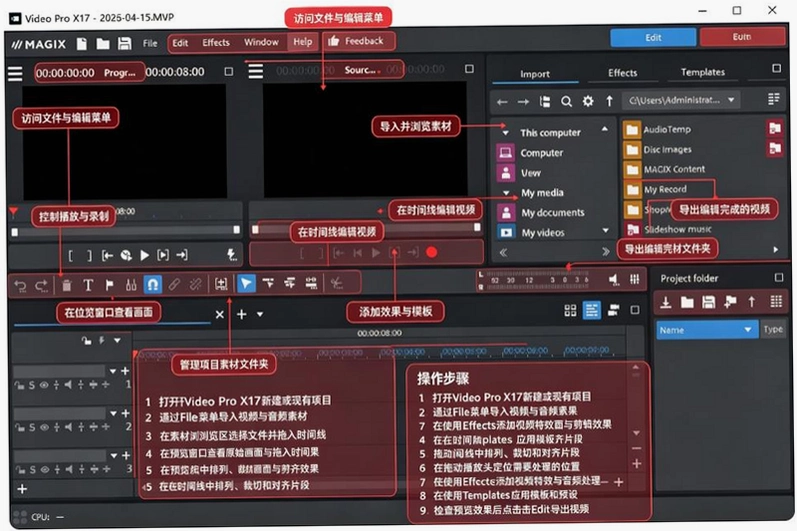
Task: Open track 3 options dropdown arrow
Action: click(x=113, y=455)
